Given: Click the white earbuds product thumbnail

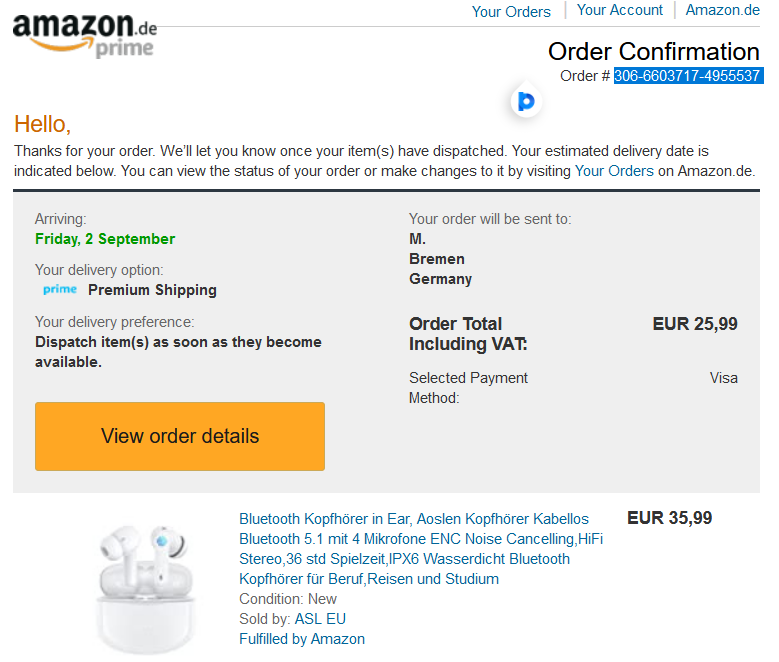Looking at the screenshot, I should (x=145, y=589).
